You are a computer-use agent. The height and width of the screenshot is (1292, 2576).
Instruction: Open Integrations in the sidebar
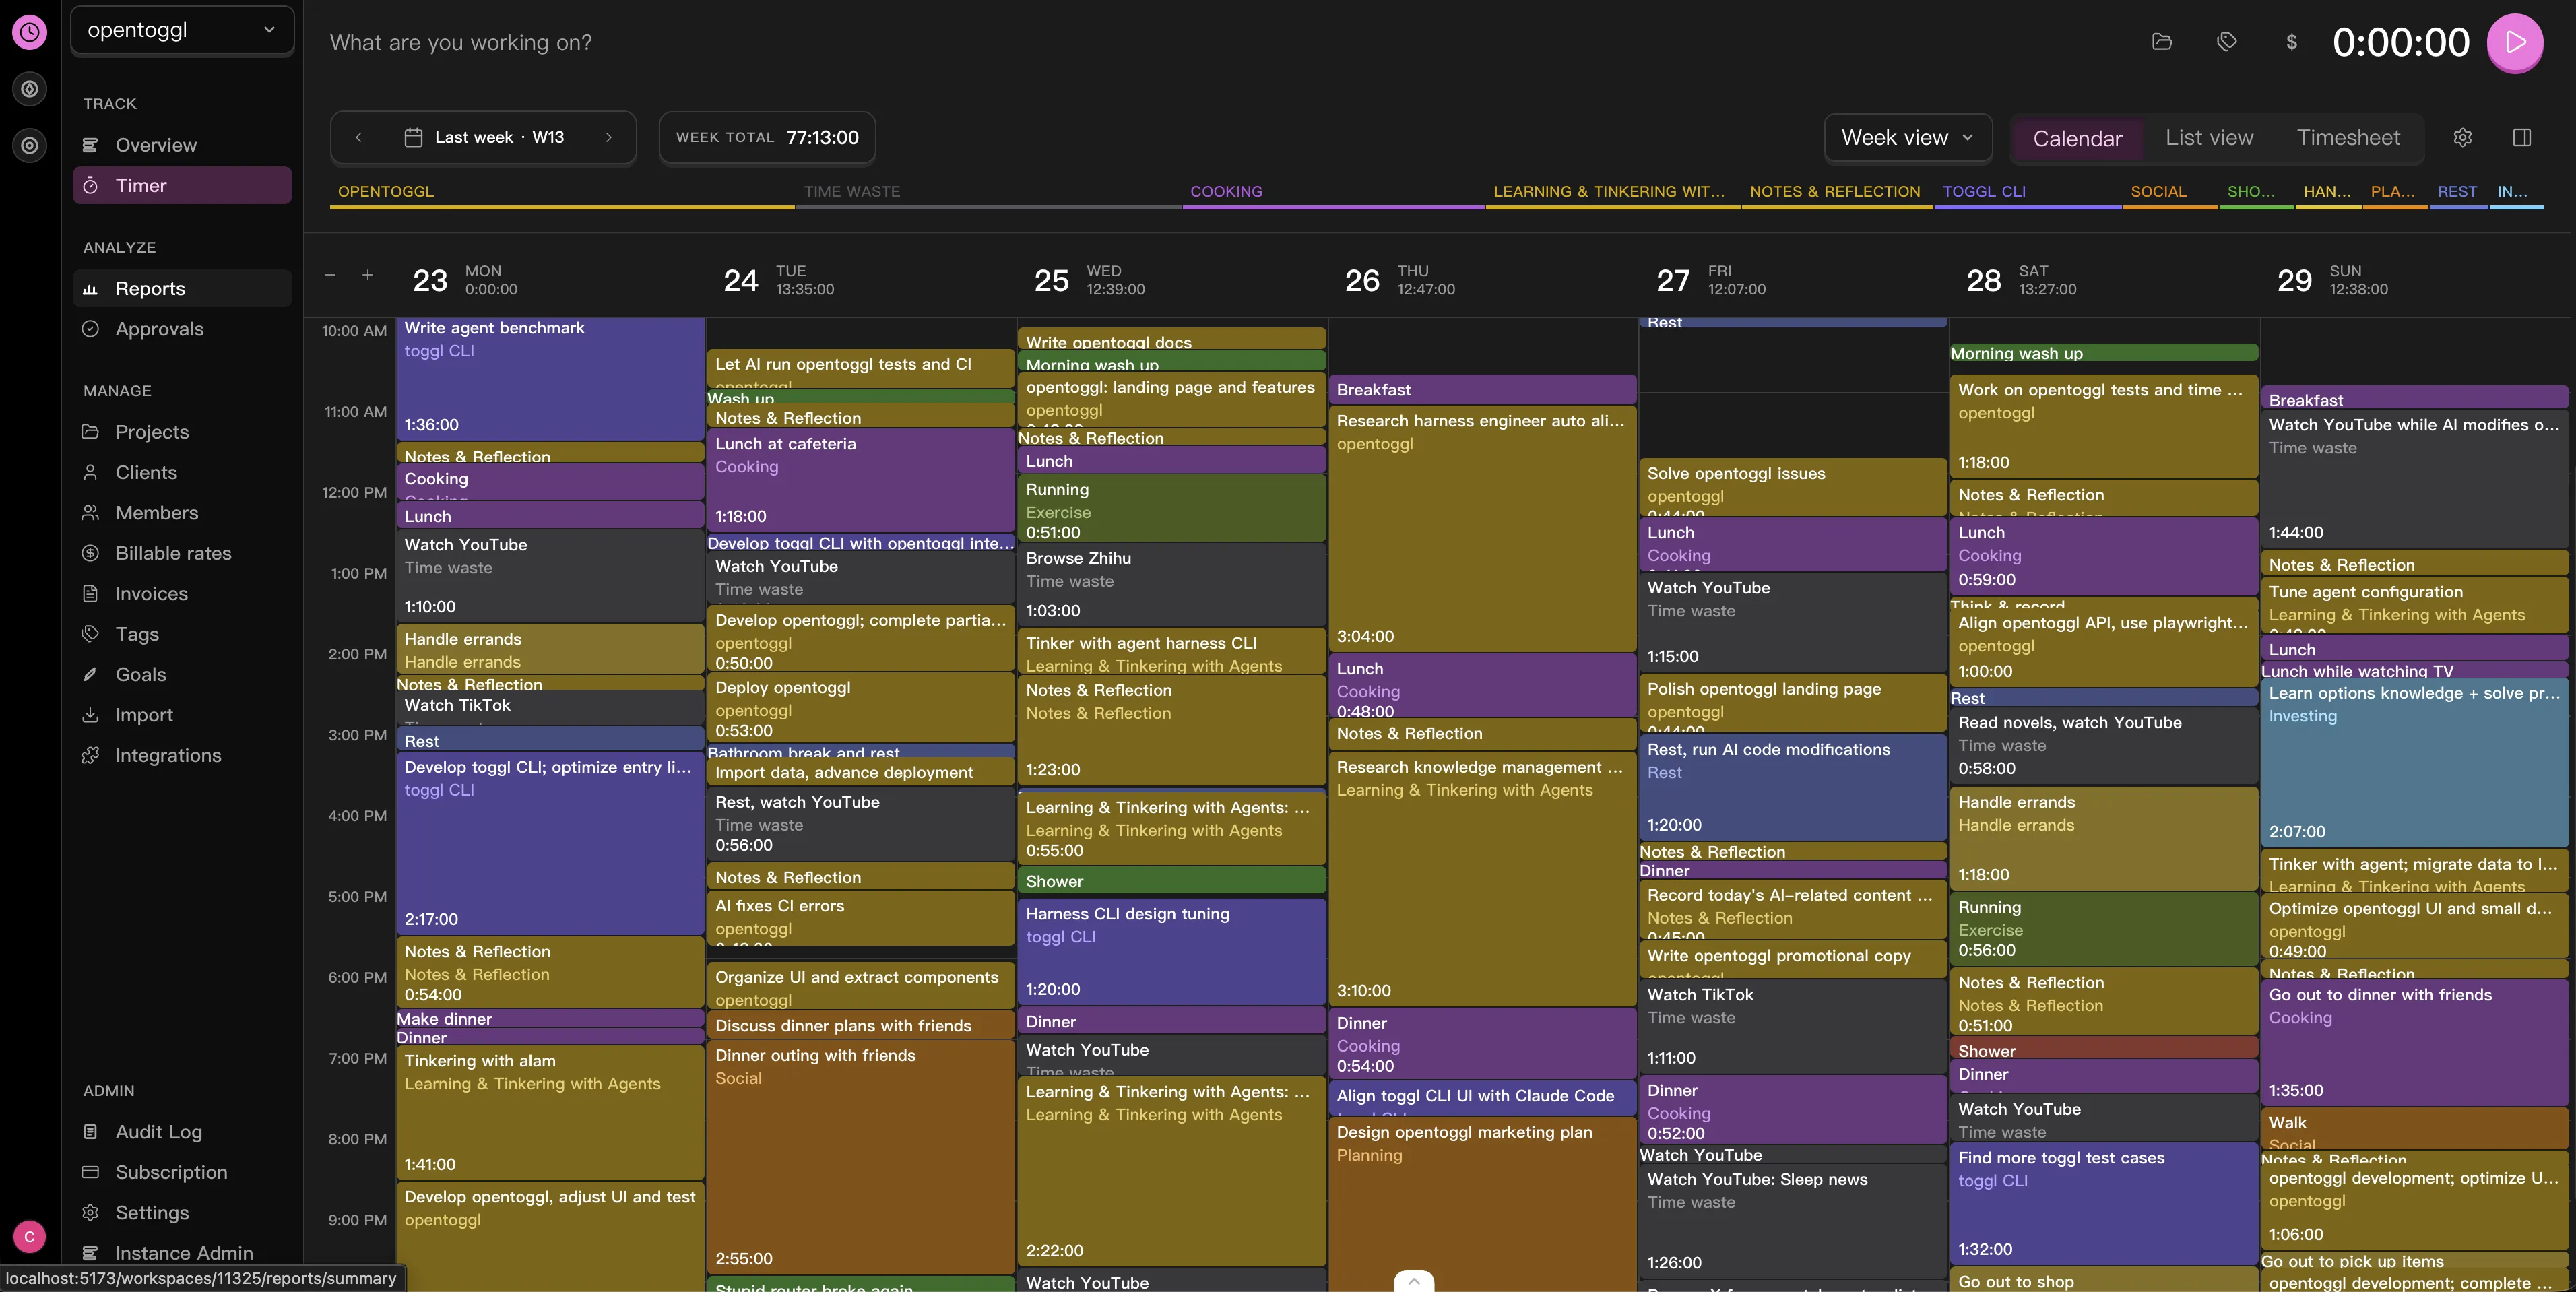[x=168, y=755]
